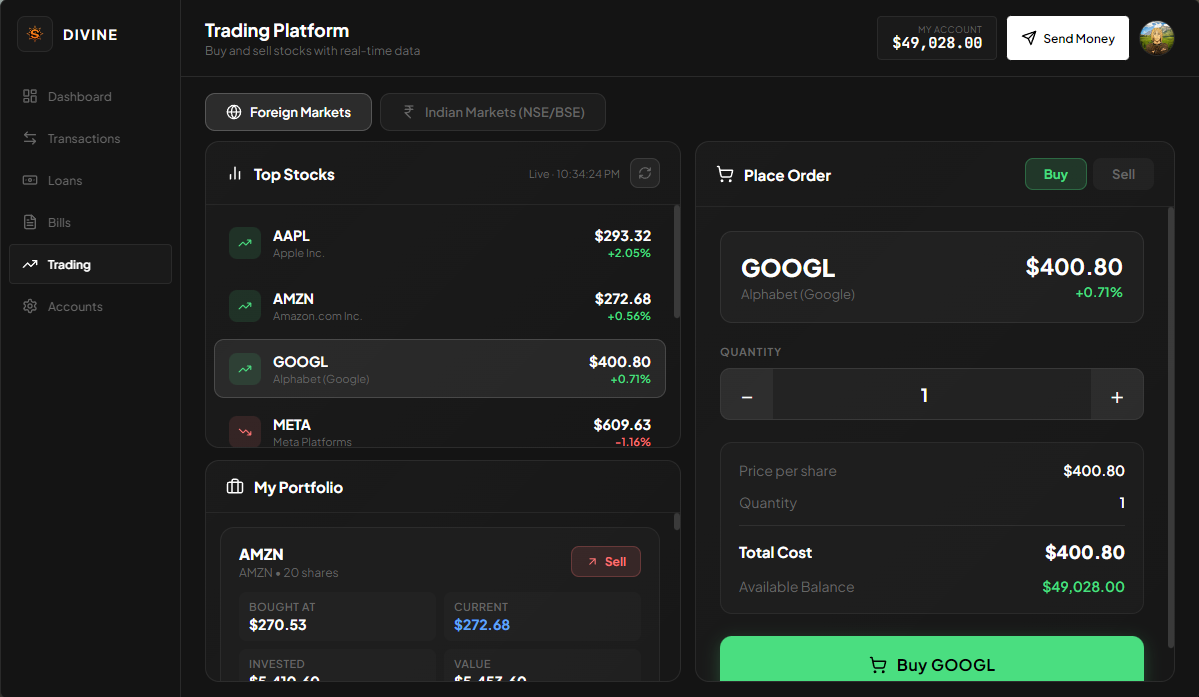Switch to Indian Markets (NSE/BSE) tab
This screenshot has width=1199, height=697.
click(x=492, y=112)
